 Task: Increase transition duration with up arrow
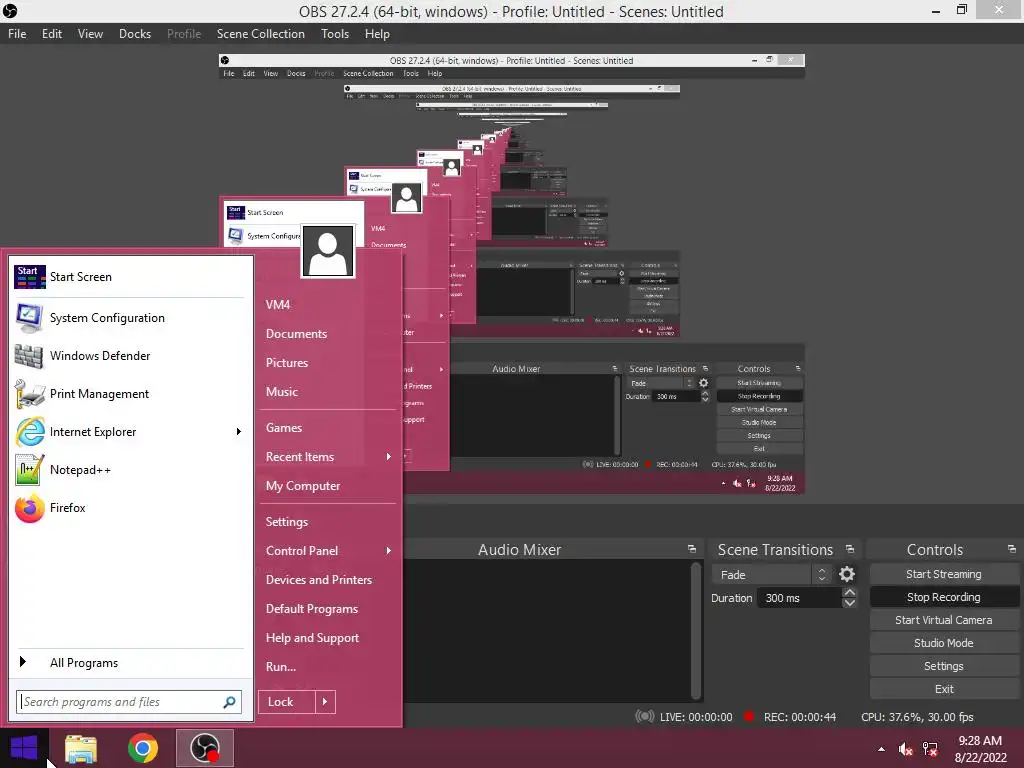click(x=849, y=592)
